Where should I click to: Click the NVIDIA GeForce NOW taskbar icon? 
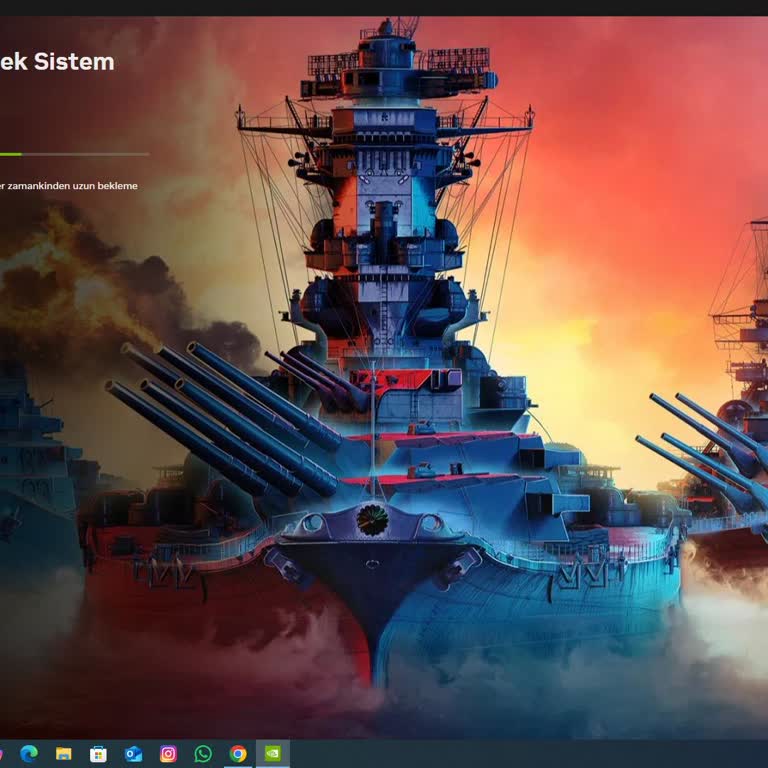[x=273, y=753]
